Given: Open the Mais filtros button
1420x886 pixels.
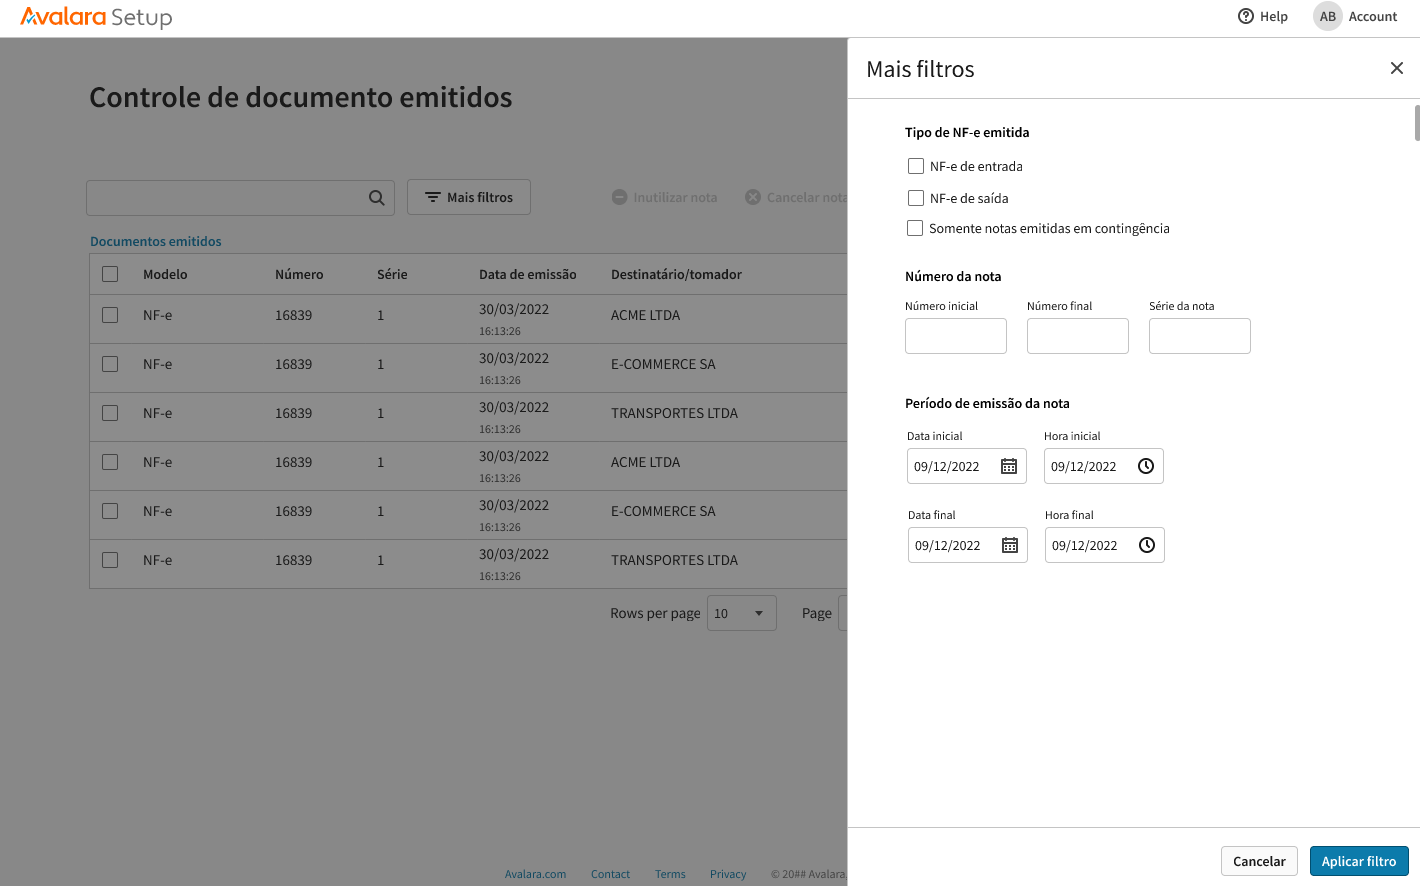Looking at the screenshot, I should pos(469,197).
